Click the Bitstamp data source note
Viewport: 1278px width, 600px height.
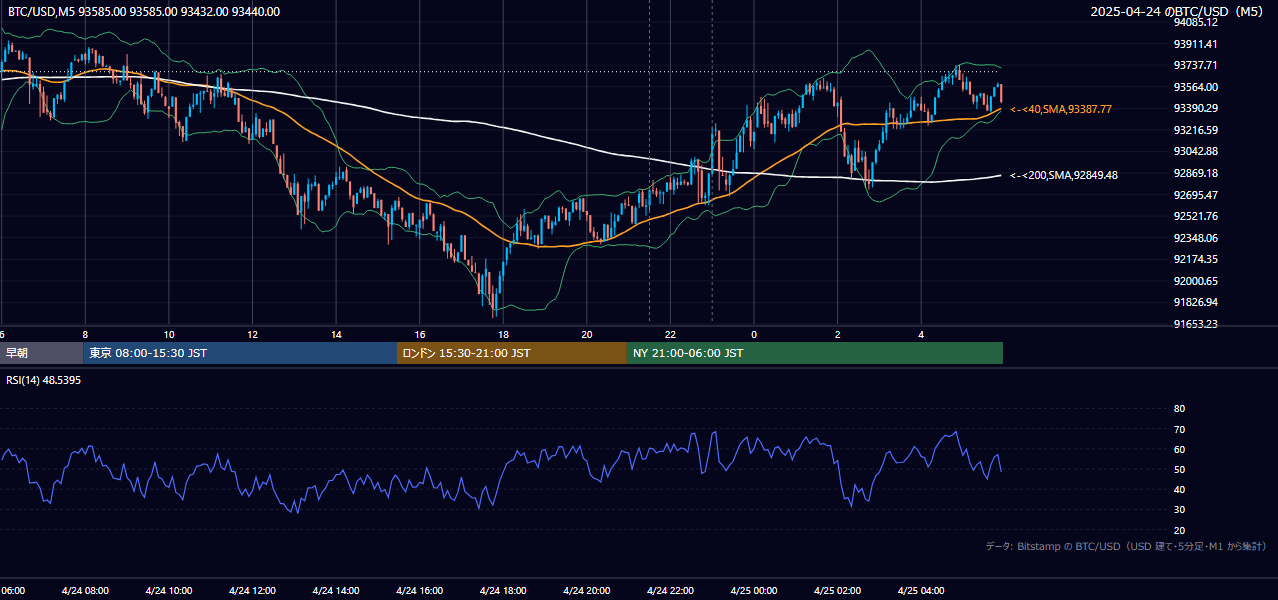(1126, 546)
